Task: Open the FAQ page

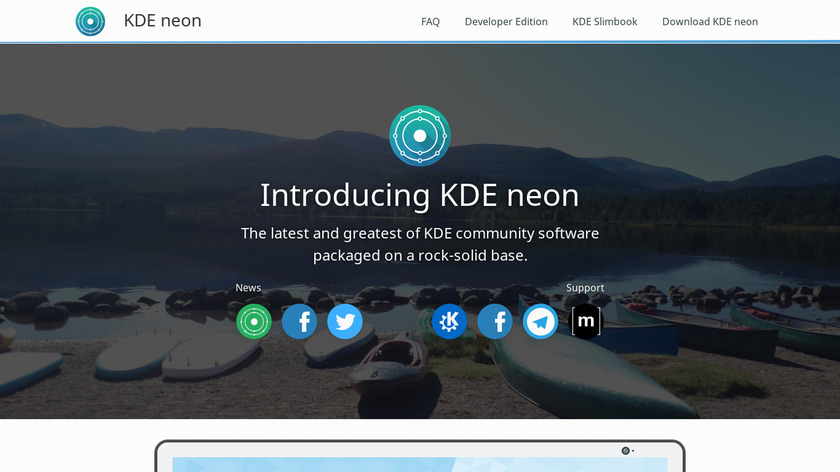Action: tap(430, 21)
